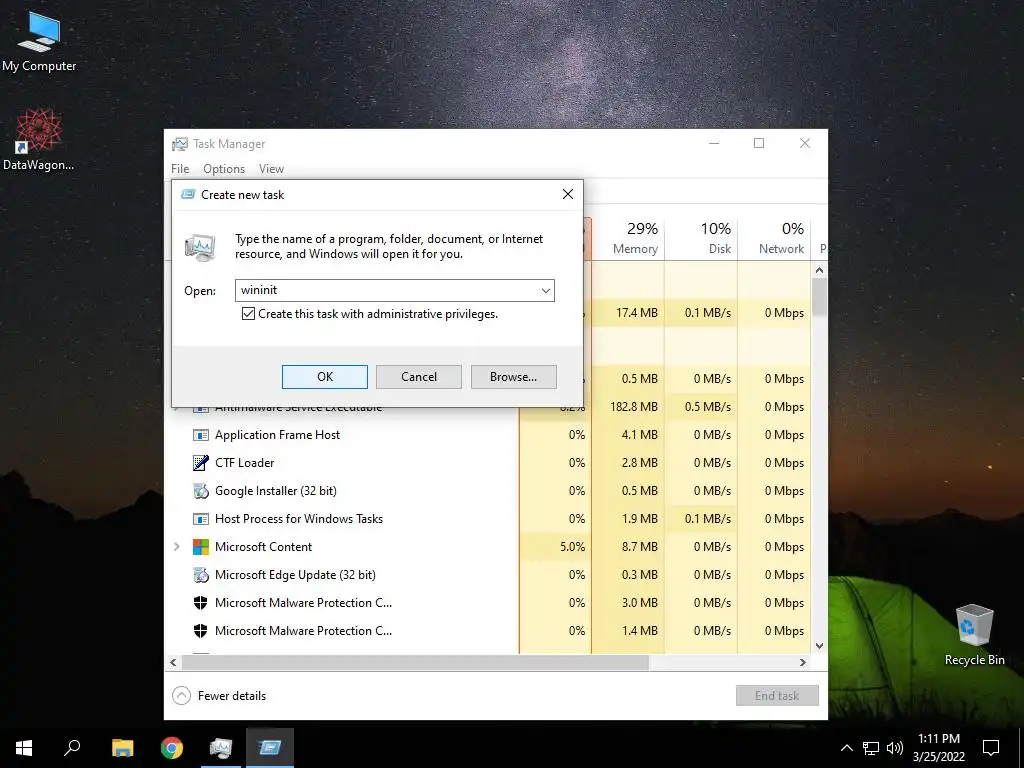Click the 182.8 MB memory value

(x=634, y=407)
